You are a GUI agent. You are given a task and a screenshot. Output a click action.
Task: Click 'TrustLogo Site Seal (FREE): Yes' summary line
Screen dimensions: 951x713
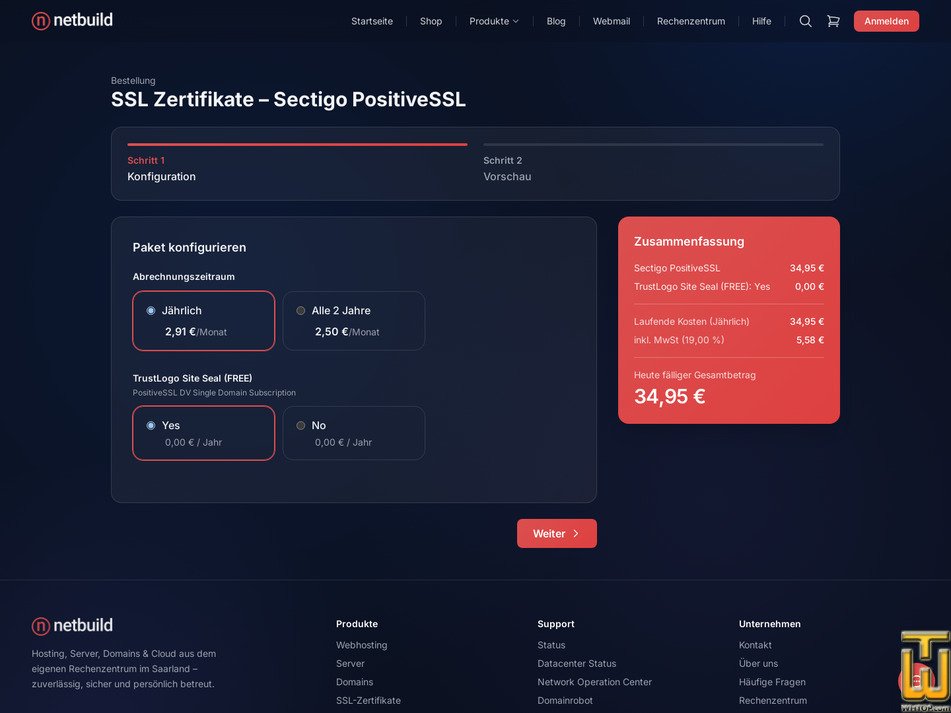(x=702, y=287)
